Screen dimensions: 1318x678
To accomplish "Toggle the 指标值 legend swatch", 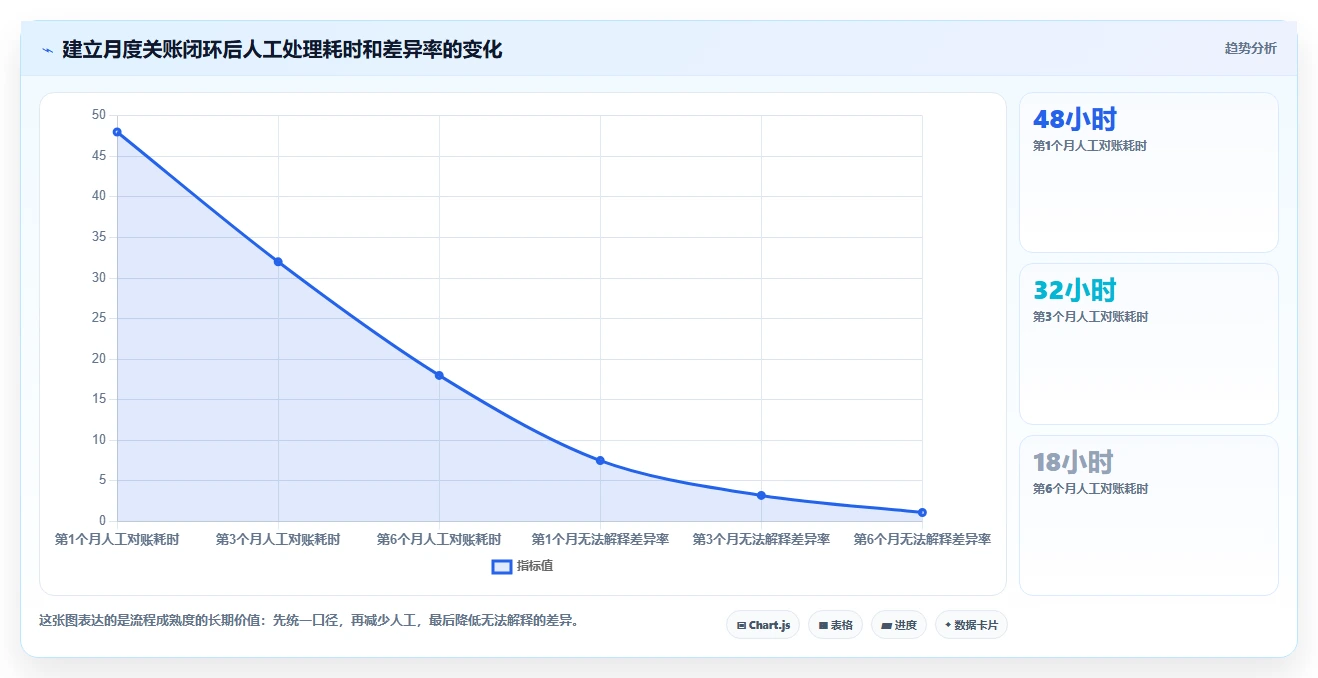I will click(x=502, y=566).
